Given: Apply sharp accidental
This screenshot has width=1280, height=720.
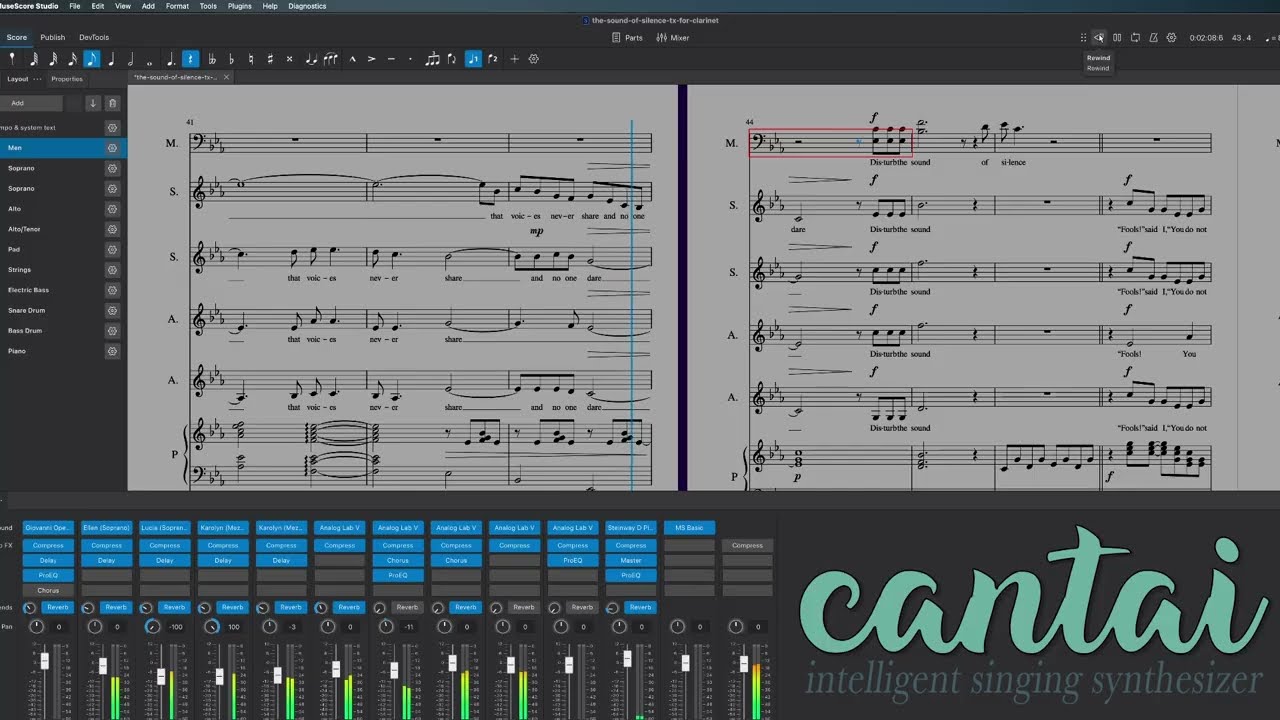Looking at the screenshot, I should (x=270, y=59).
